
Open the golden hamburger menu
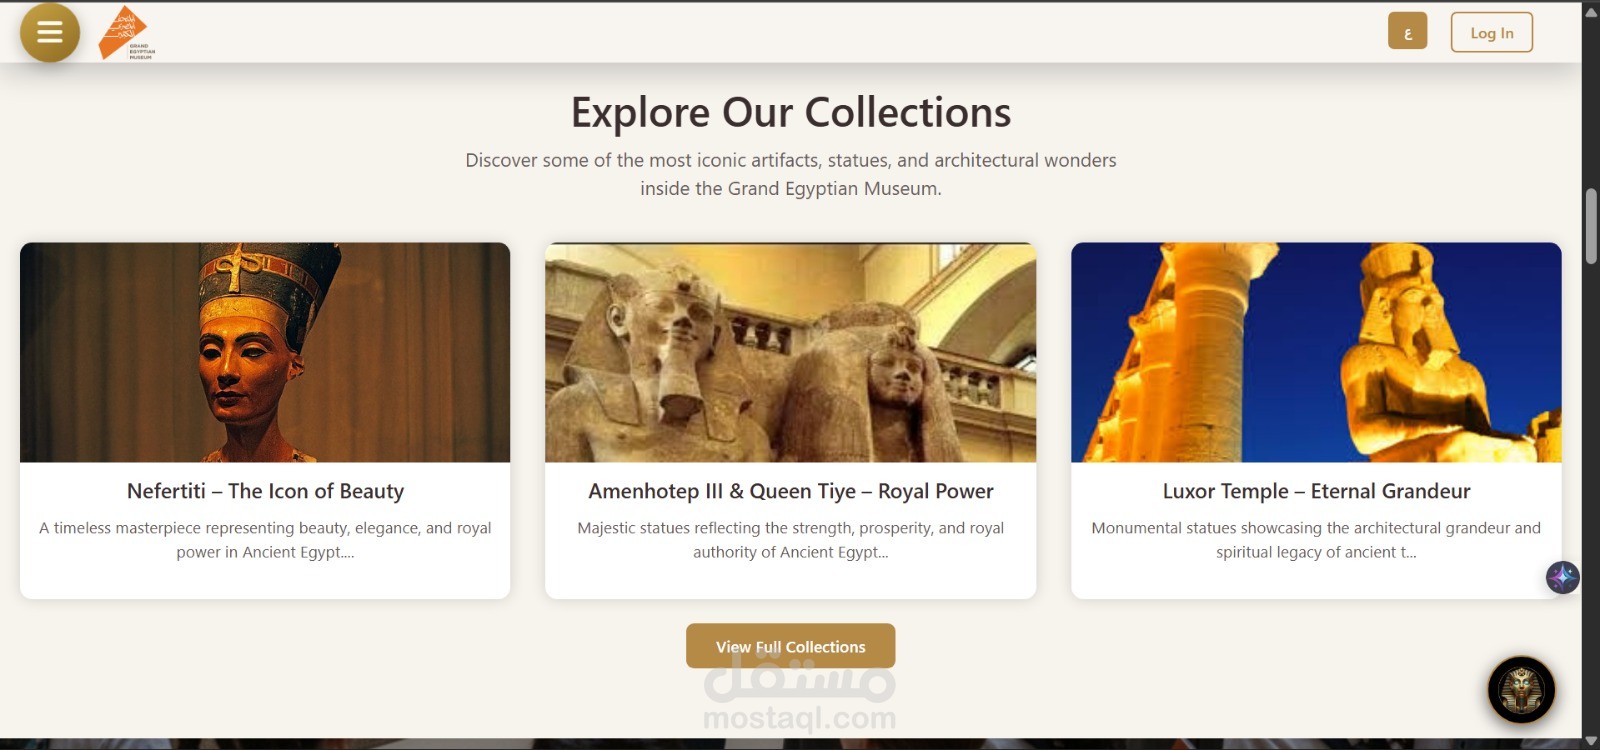(50, 32)
